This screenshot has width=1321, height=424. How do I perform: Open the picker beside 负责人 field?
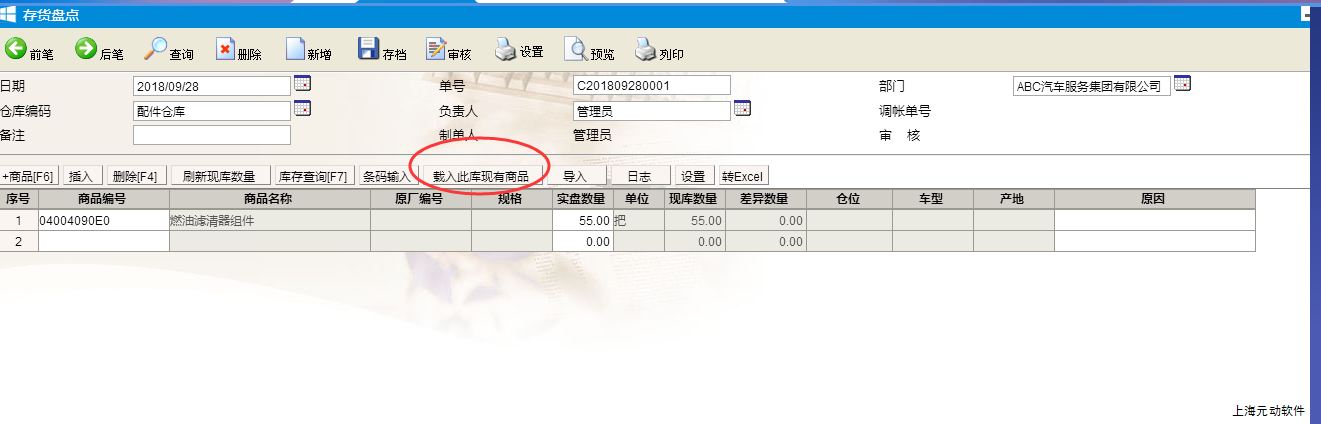click(x=742, y=109)
